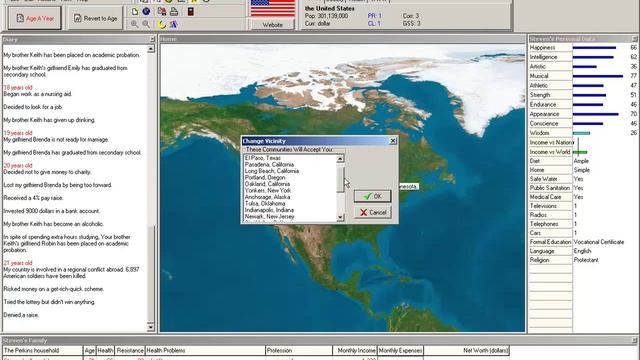This screenshot has width=640, height=360.
Task: Click the communities list scroll down arrow
Action: [340, 218]
